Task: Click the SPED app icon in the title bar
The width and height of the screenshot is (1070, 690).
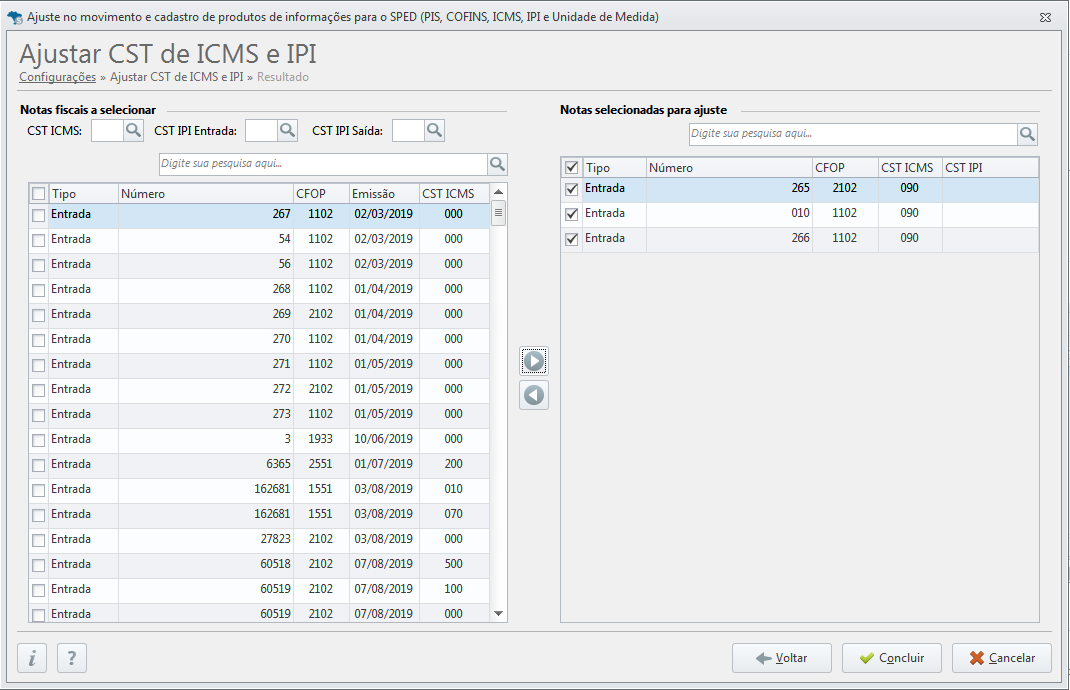Action: click(x=17, y=16)
